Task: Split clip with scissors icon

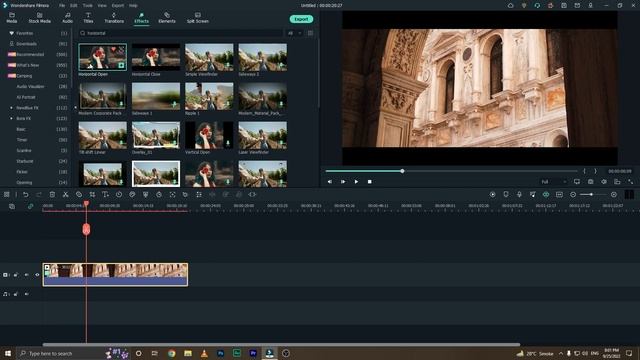Action: [65, 195]
